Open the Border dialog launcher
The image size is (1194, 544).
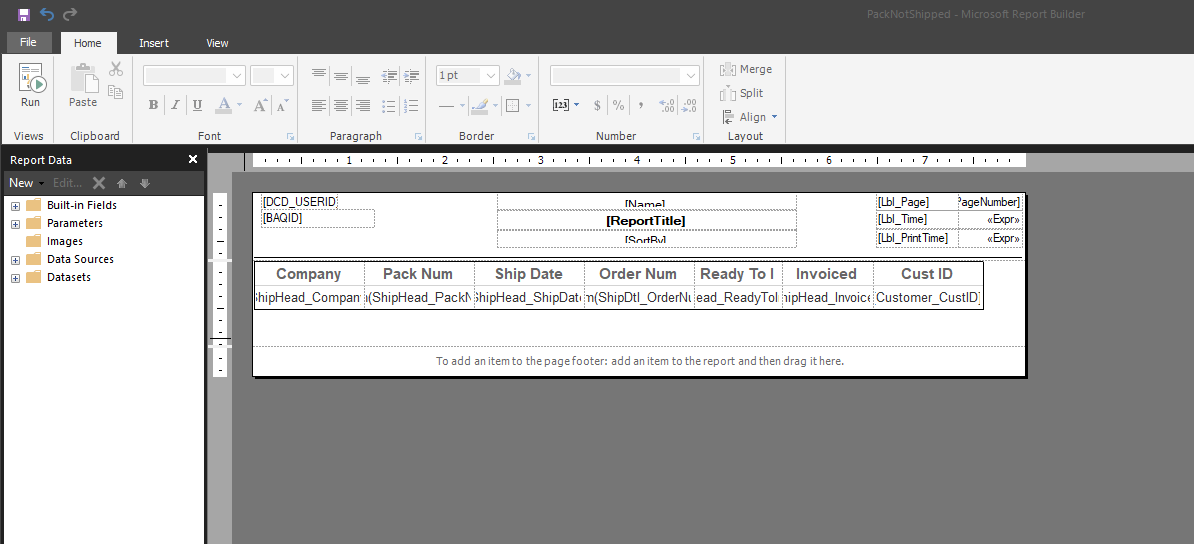point(531,136)
